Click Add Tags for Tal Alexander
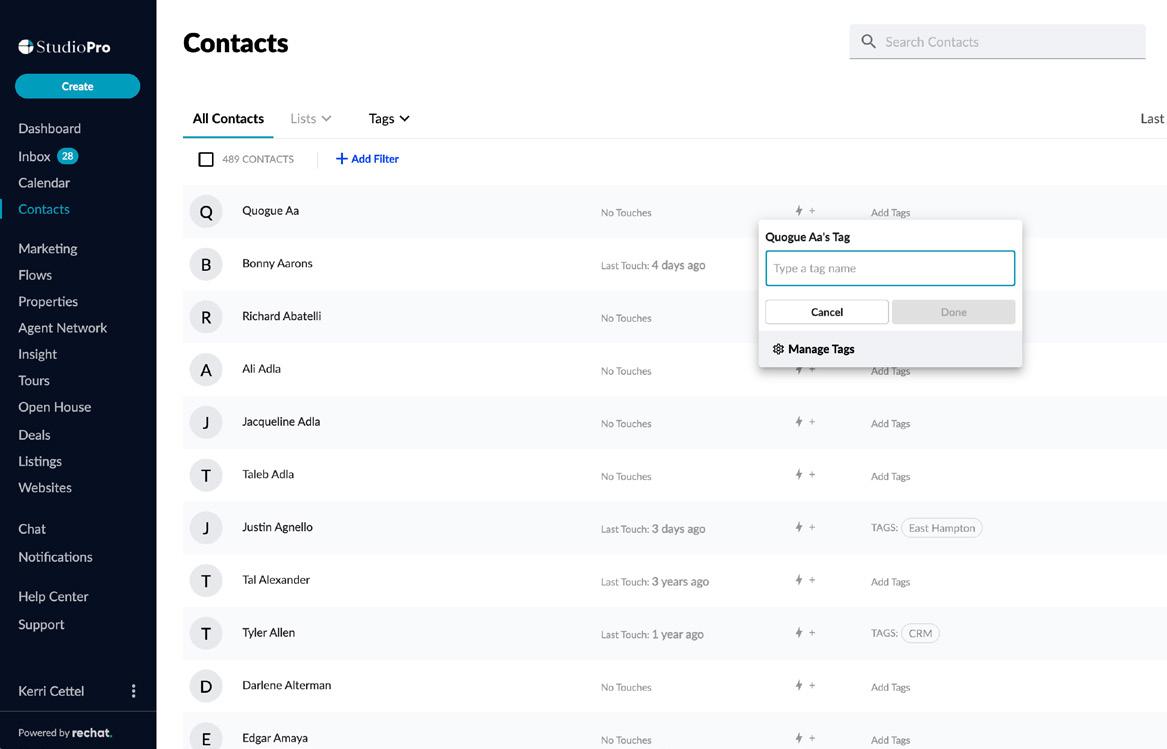The height and width of the screenshot is (749, 1167). point(890,582)
